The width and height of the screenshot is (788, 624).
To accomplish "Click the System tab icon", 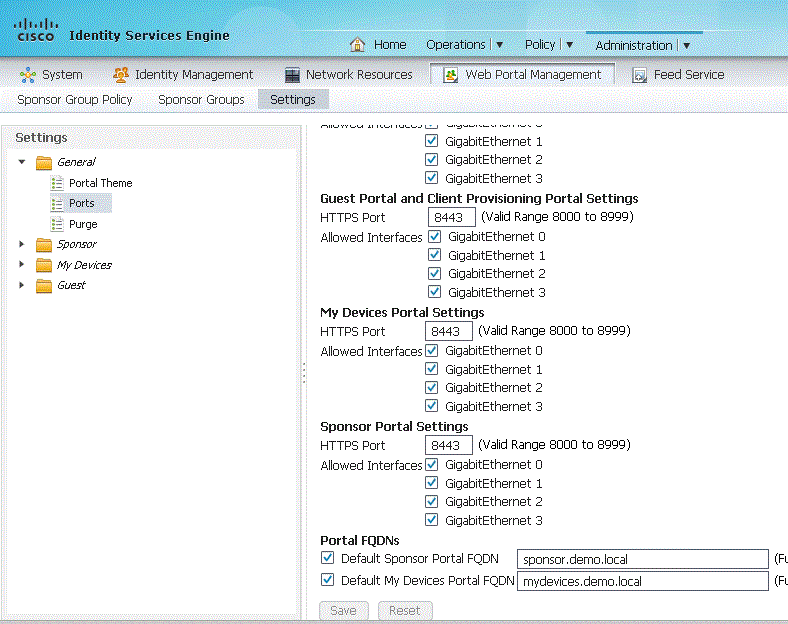I will coord(28,75).
